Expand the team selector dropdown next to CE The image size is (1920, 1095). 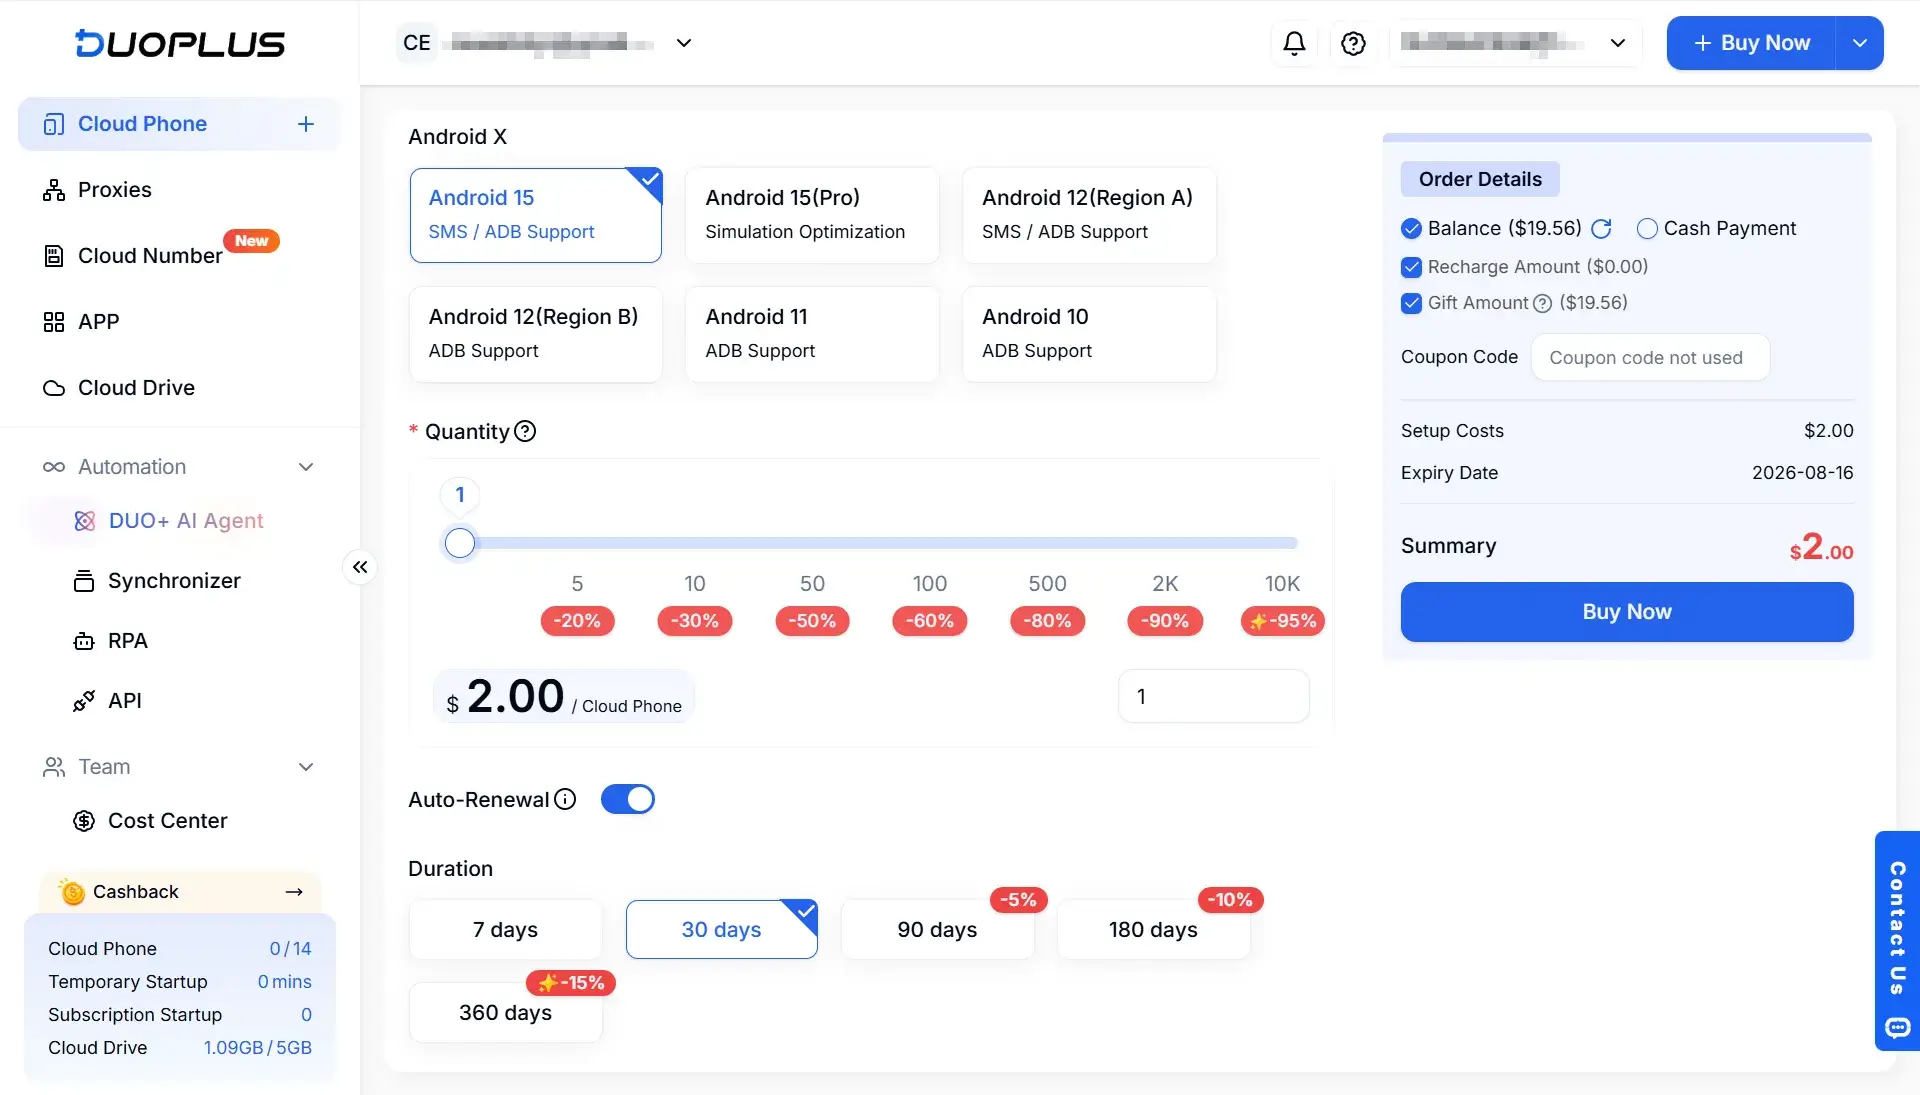684,43
